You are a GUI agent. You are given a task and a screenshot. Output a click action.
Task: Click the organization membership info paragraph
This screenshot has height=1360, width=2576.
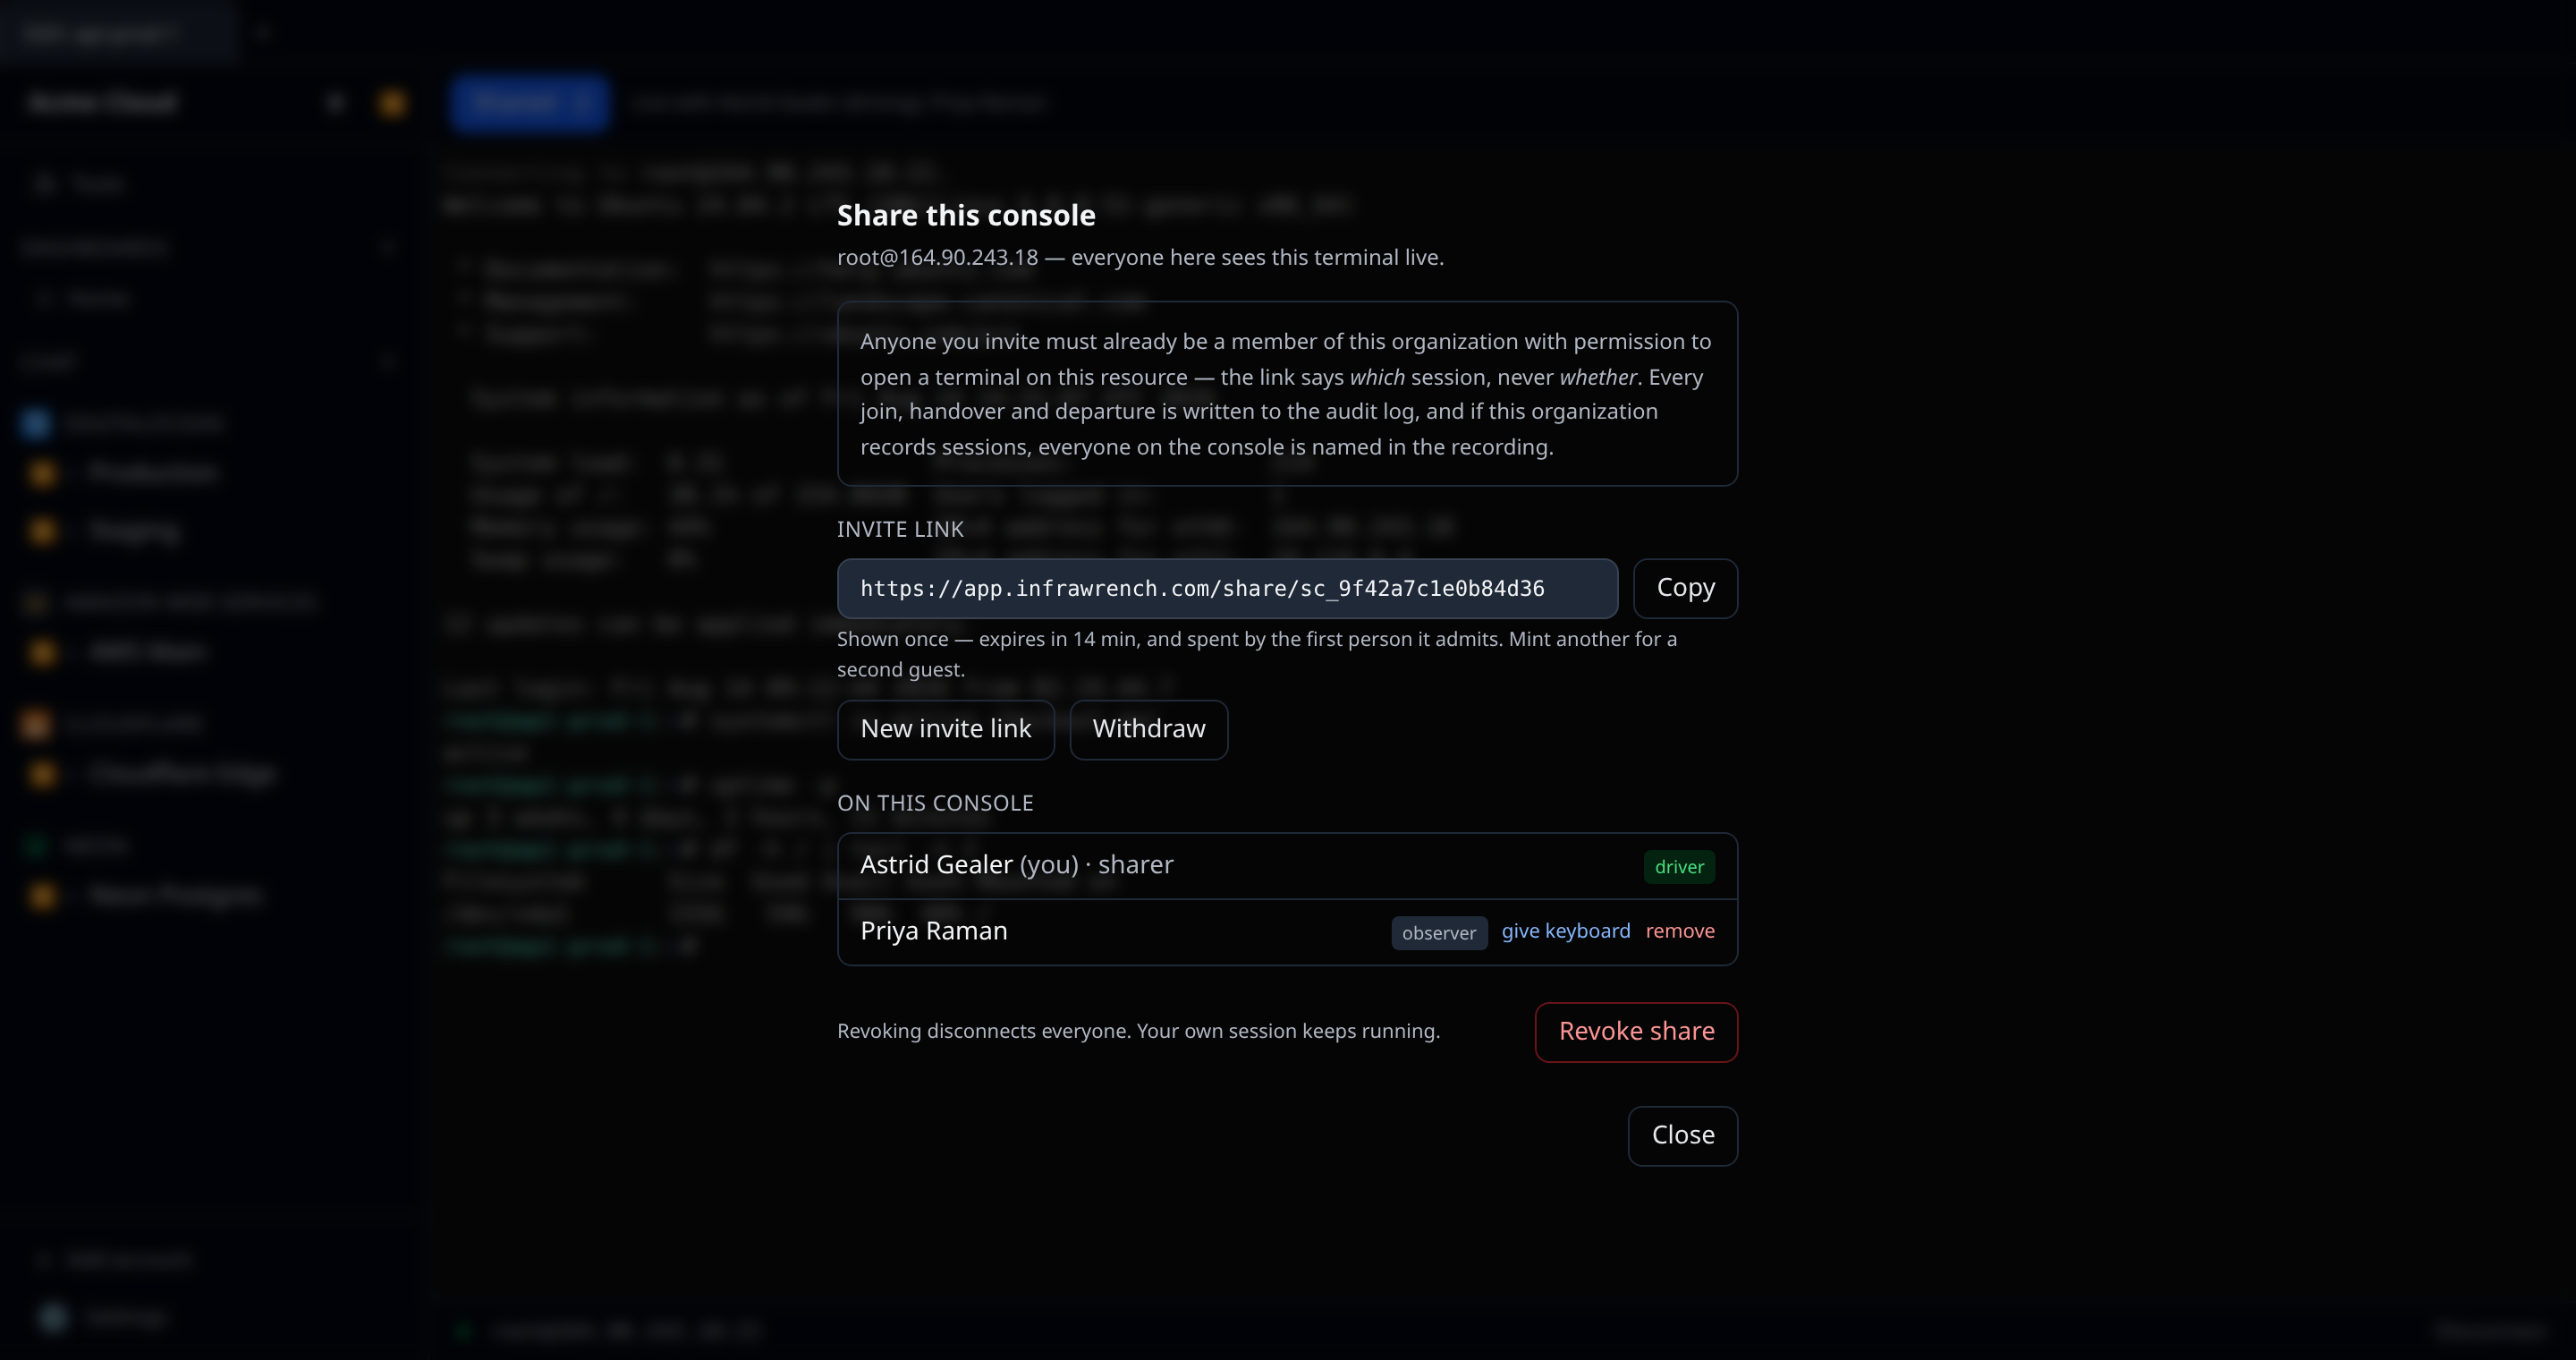tap(1287, 394)
